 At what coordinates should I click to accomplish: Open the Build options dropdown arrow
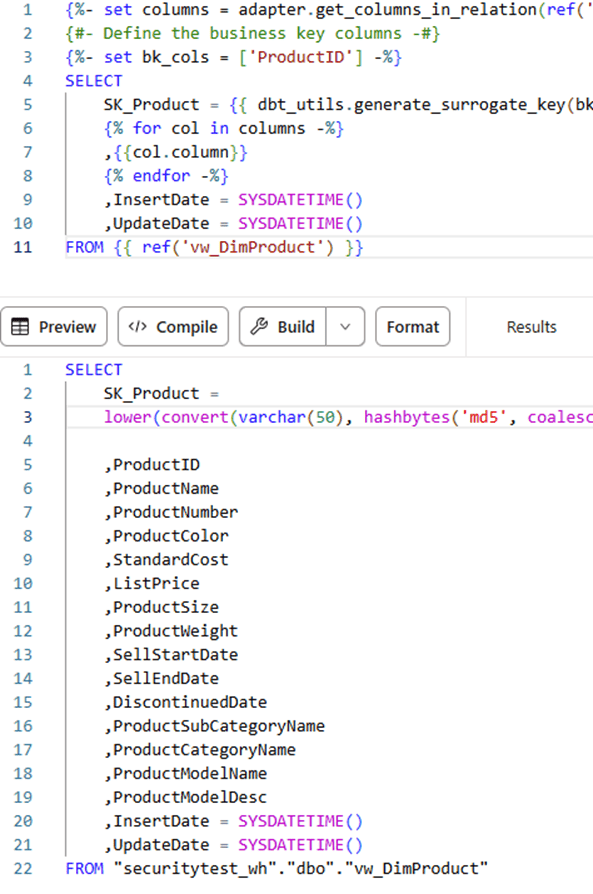[345, 327]
